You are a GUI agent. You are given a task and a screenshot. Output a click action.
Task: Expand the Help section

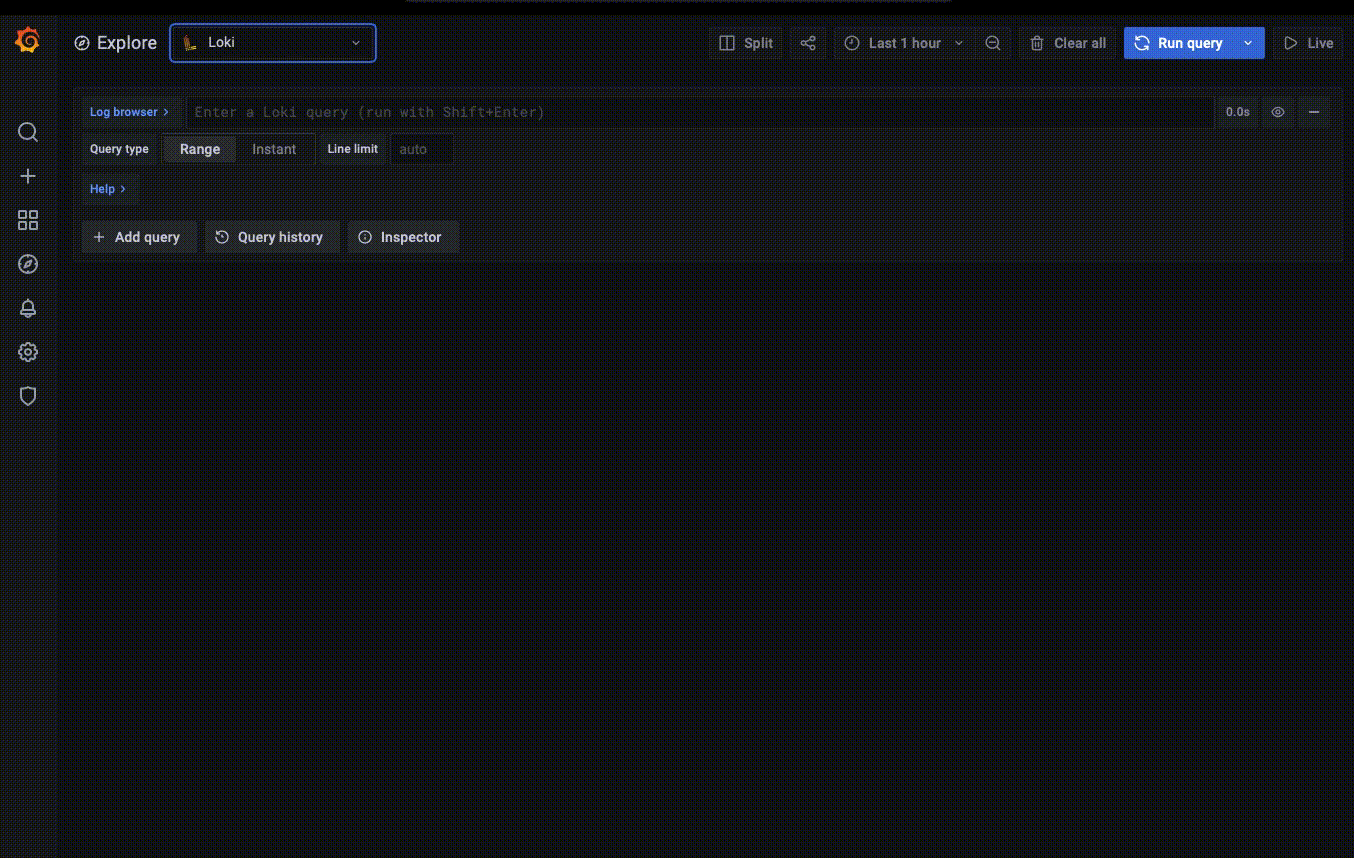(108, 189)
